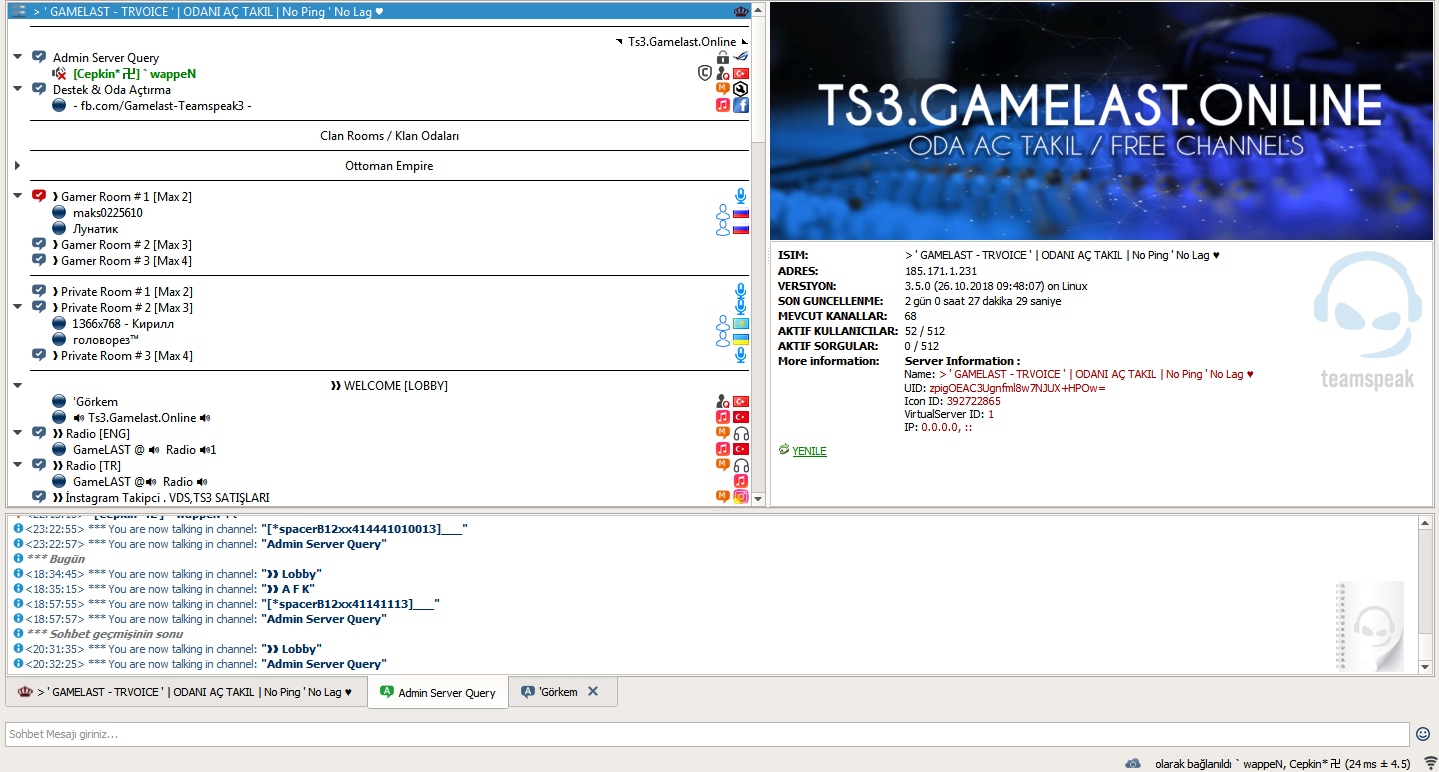Image resolution: width=1439 pixels, height=772 pixels.
Task: Click the Turkish flag on wappeN's row
Action: pyautogui.click(x=741, y=74)
